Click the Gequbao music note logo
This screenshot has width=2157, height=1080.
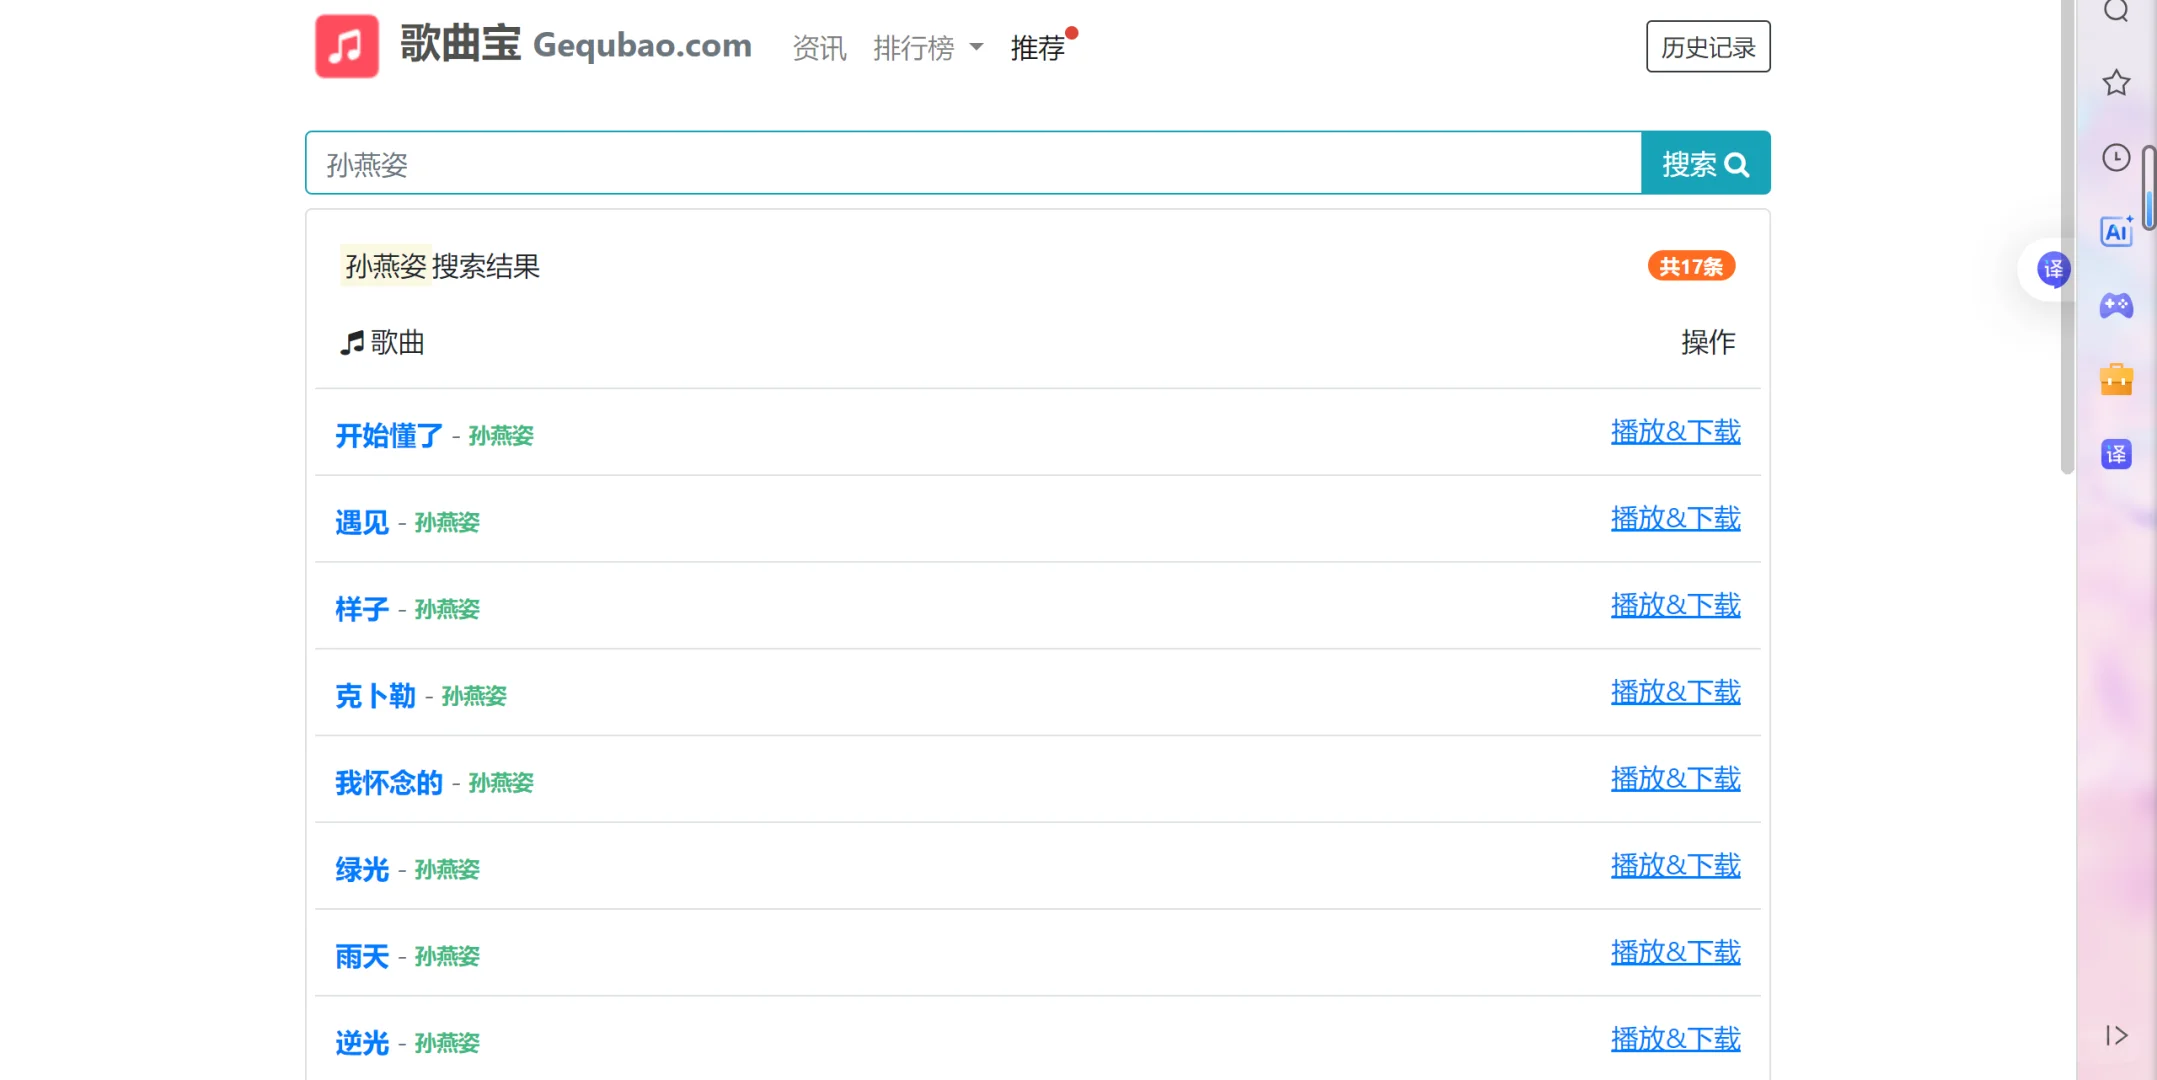tap(346, 46)
